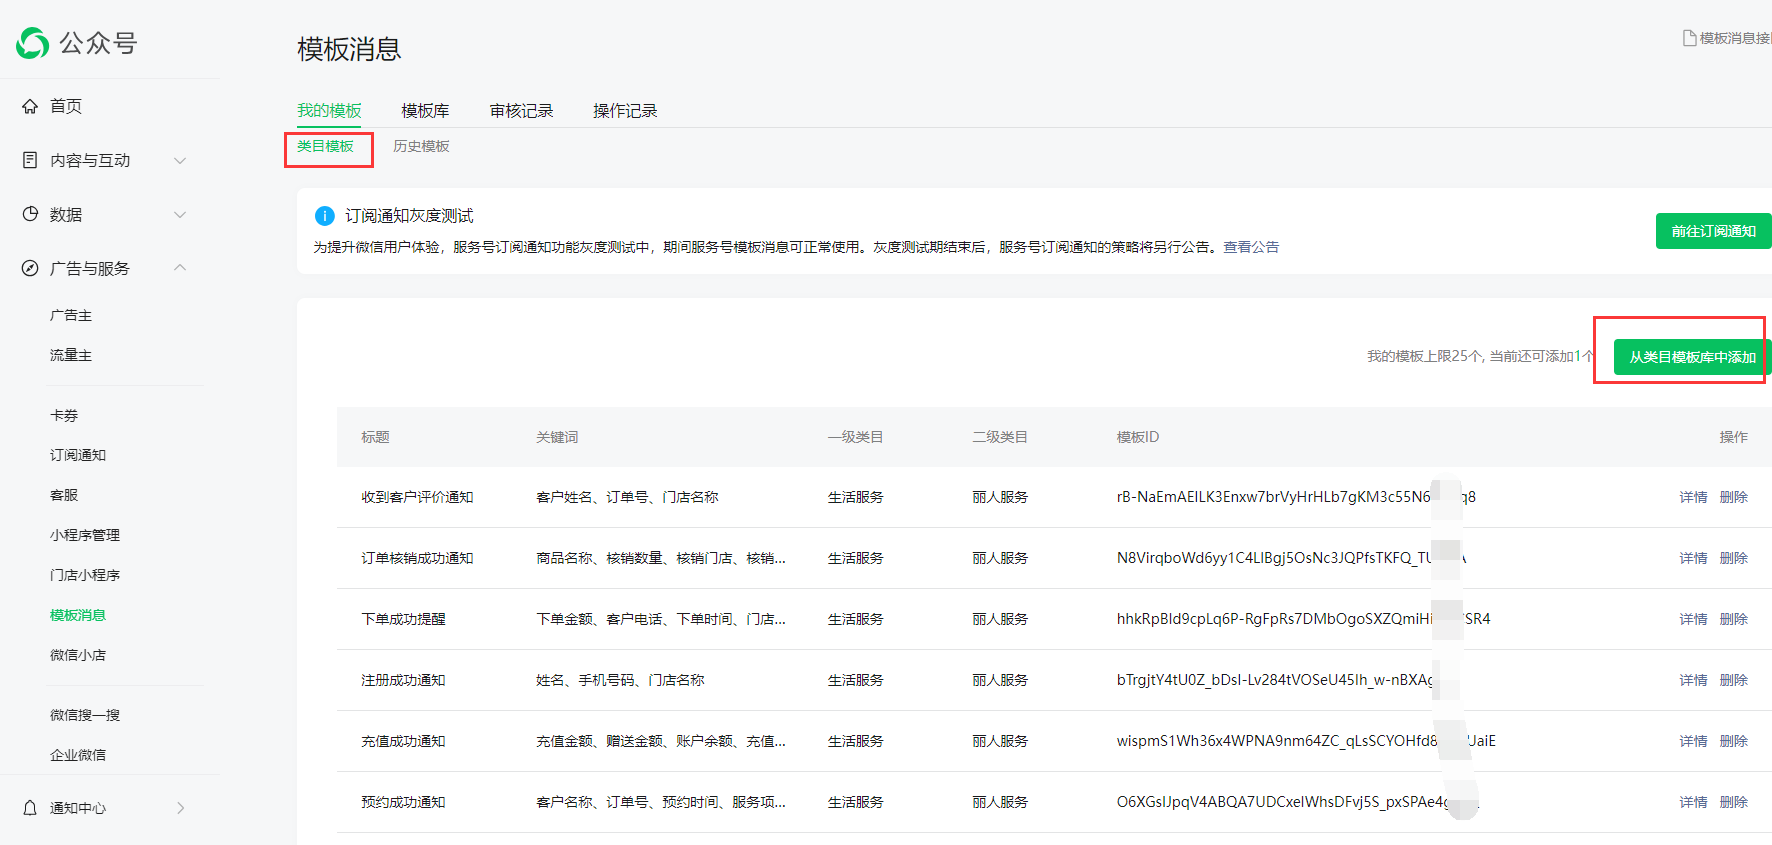Click the compass icon beside 广告与服务
The image size is (1772, 845).
click(x=30, y=268)
